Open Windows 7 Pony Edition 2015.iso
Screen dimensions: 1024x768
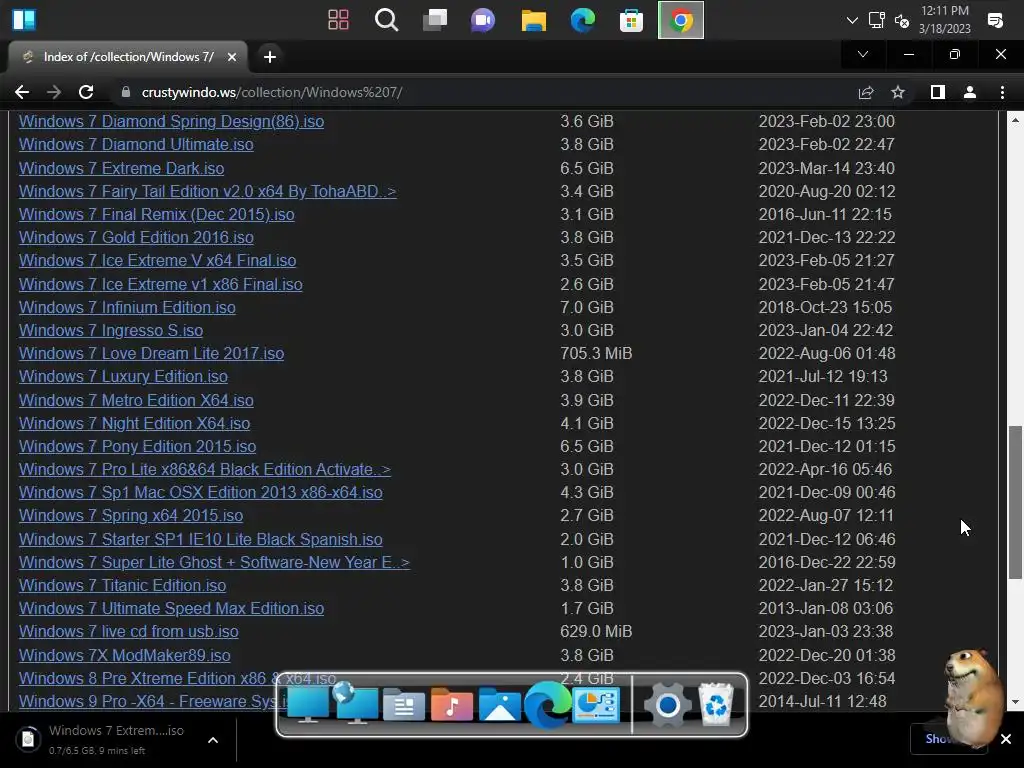137,446
